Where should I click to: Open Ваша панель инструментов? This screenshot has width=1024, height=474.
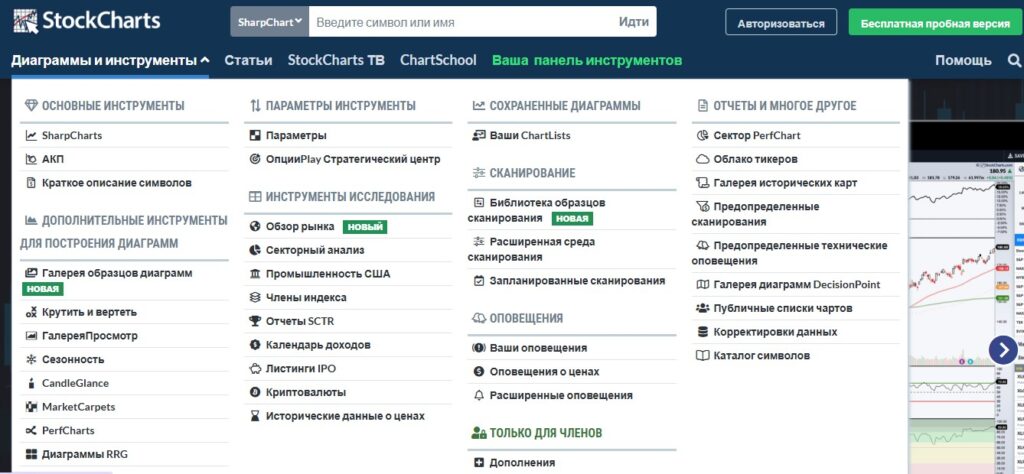[587, 61]
